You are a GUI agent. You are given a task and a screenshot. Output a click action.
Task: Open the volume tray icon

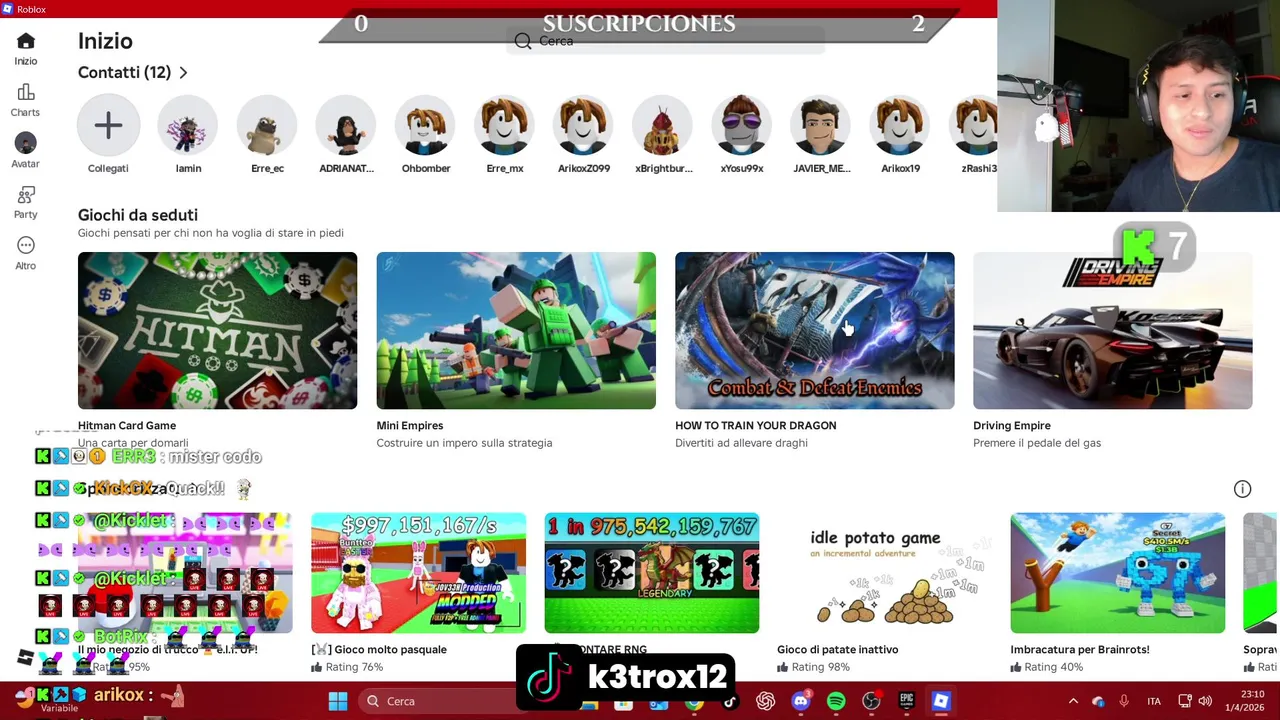(1205, 701)
